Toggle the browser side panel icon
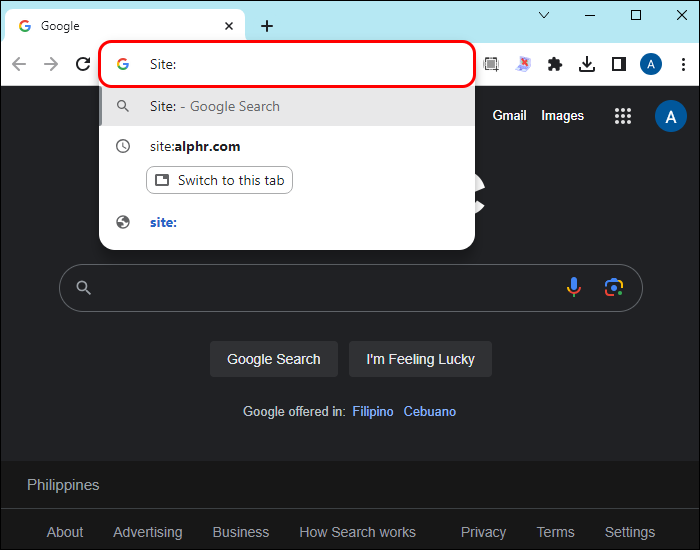Image resolution: width=700 pixels, height=550 pixels. tap(619, 64)
